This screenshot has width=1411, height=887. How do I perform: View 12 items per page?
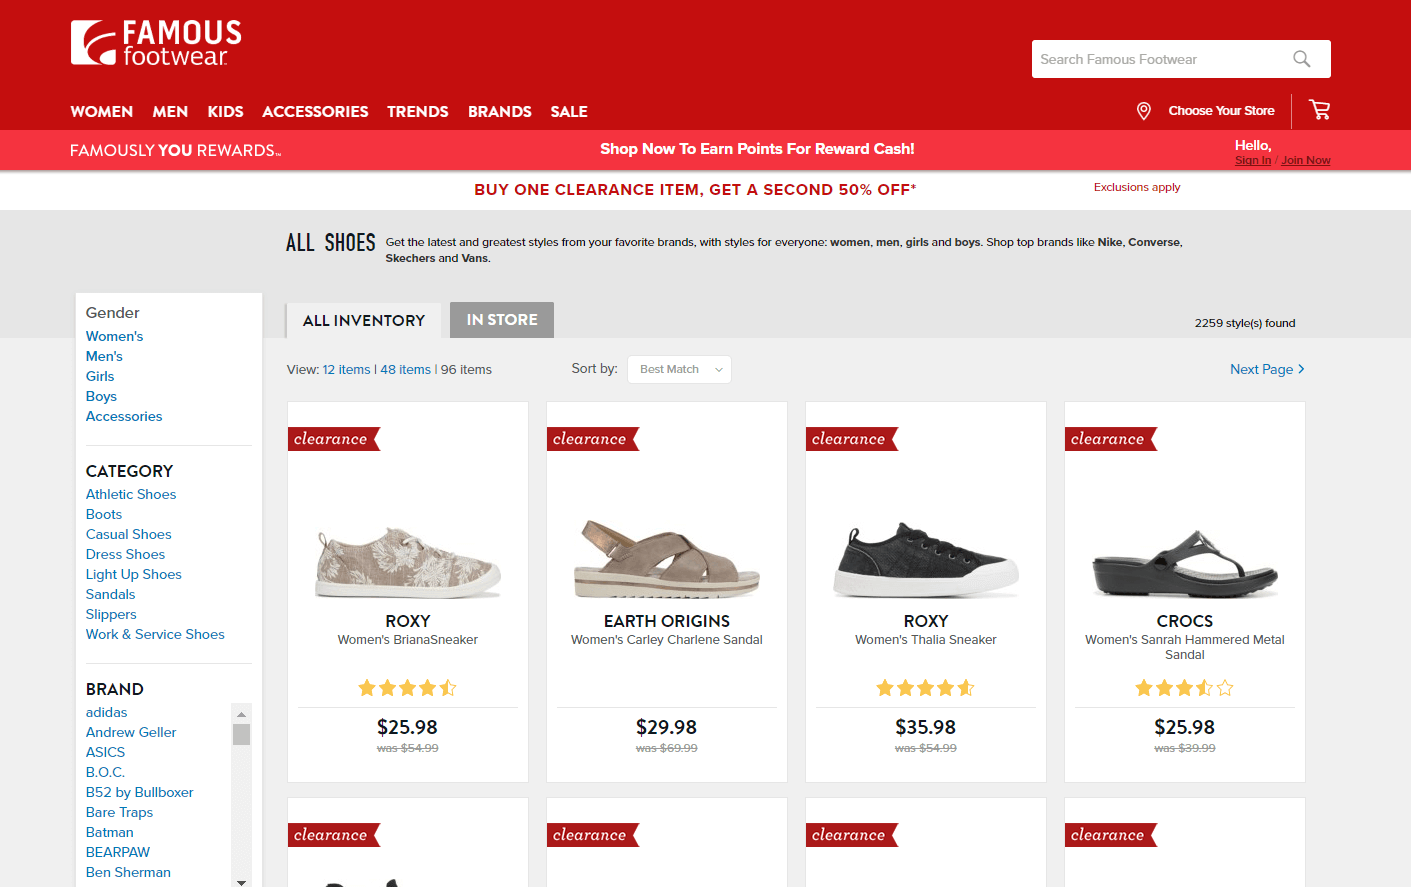346,370
